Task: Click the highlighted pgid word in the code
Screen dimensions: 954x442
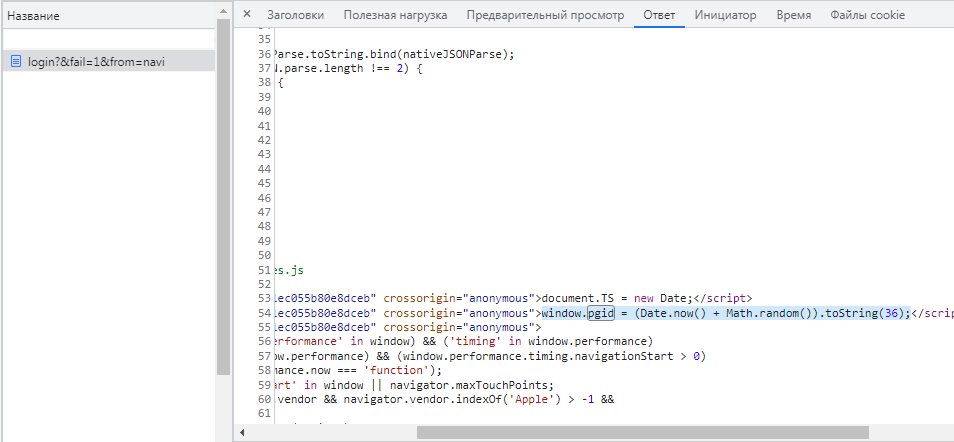Action: click(x=600, y=313)
